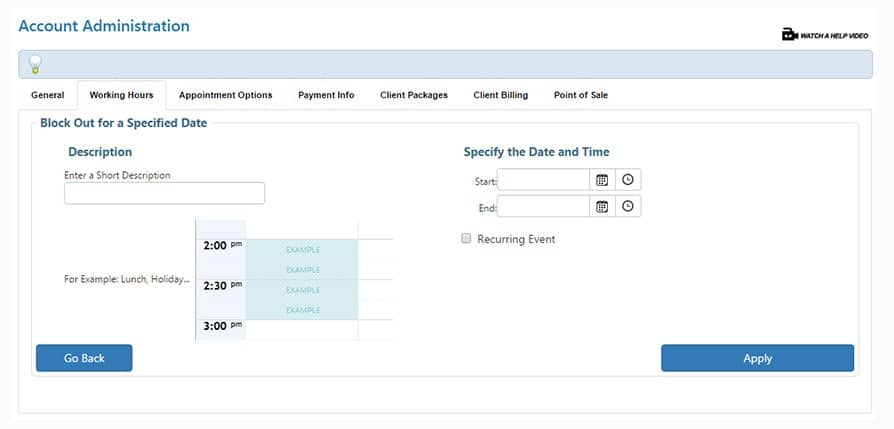Click into the End date input
The width and height of the screenshot is (894, 429).
point(543,206)
